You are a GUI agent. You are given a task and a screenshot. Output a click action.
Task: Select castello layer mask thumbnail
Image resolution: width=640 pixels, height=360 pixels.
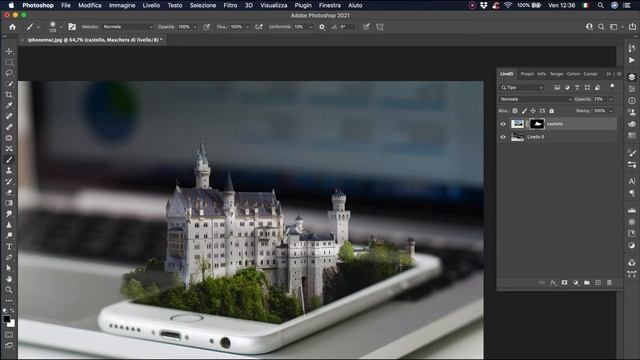click(x=537, y=124)
